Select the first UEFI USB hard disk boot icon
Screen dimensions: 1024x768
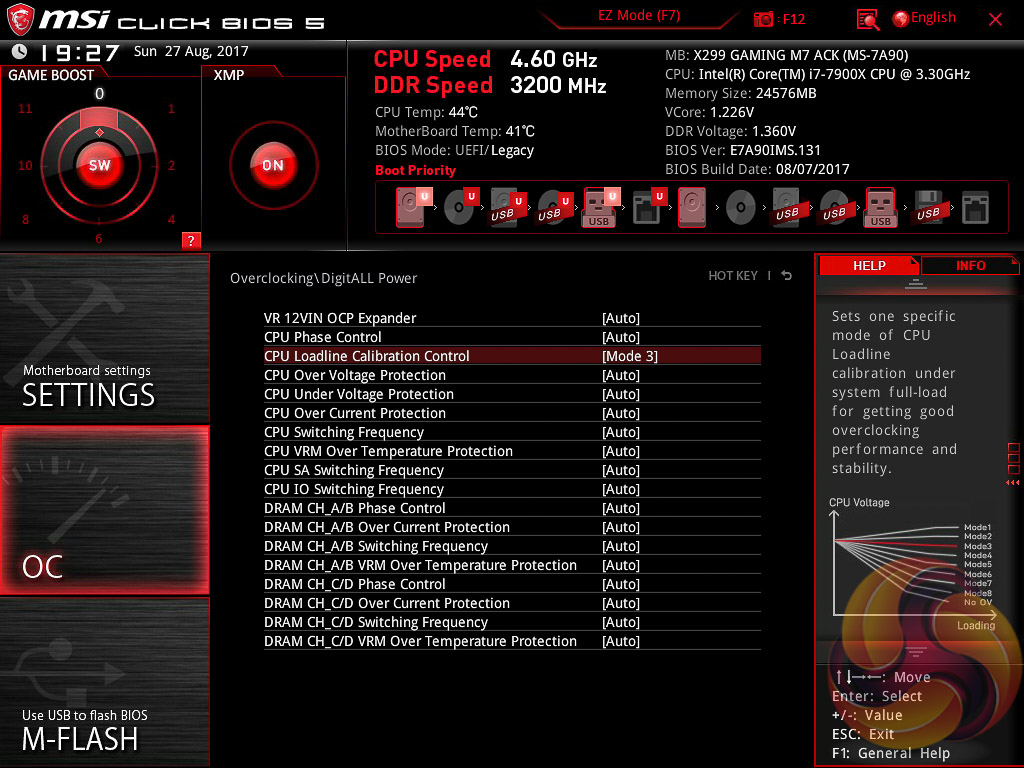507,206
